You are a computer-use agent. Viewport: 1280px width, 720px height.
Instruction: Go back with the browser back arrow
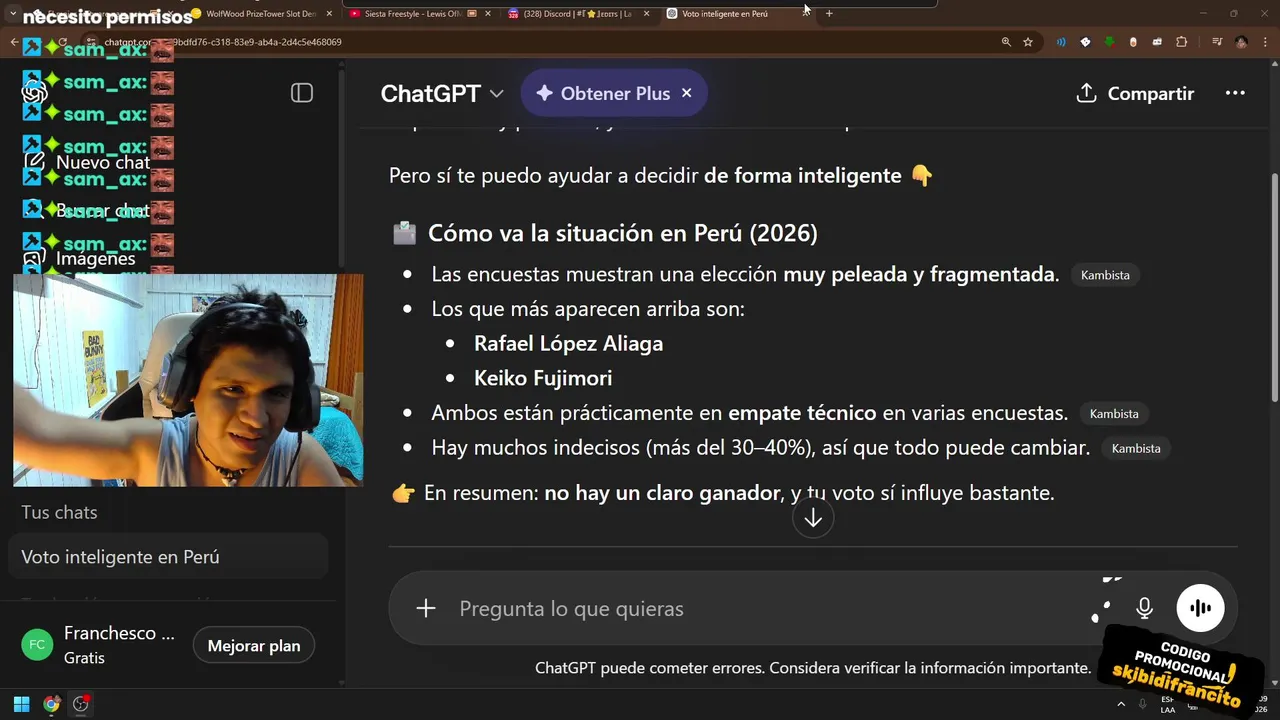pos(14,42)
